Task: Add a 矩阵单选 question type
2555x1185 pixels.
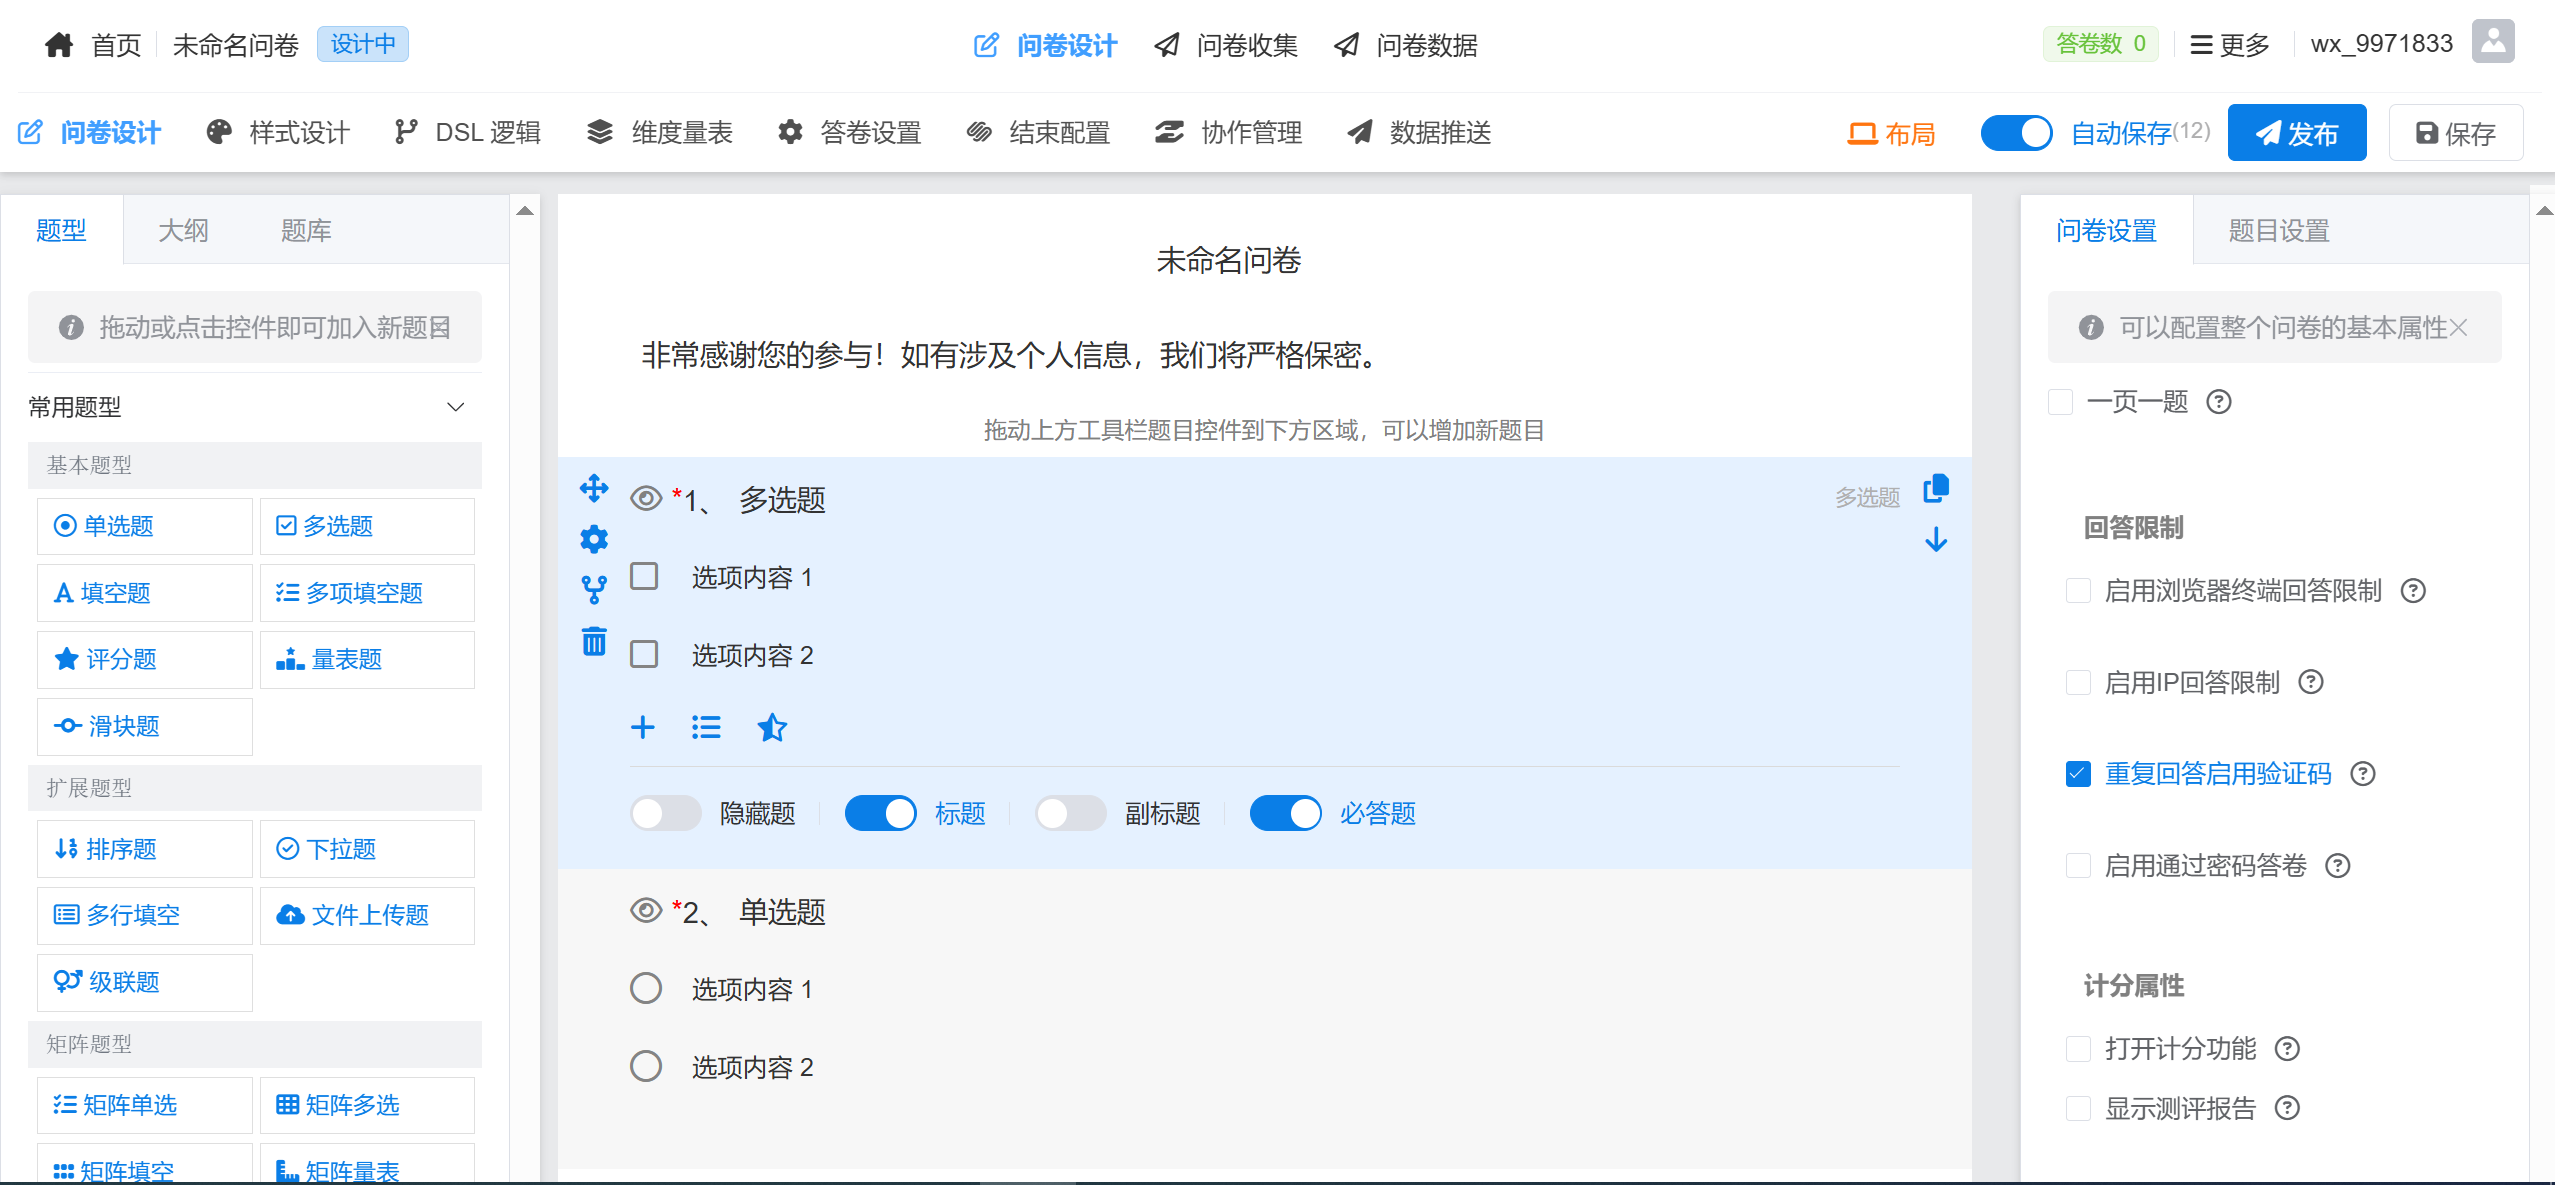Action: (145, 1105)
